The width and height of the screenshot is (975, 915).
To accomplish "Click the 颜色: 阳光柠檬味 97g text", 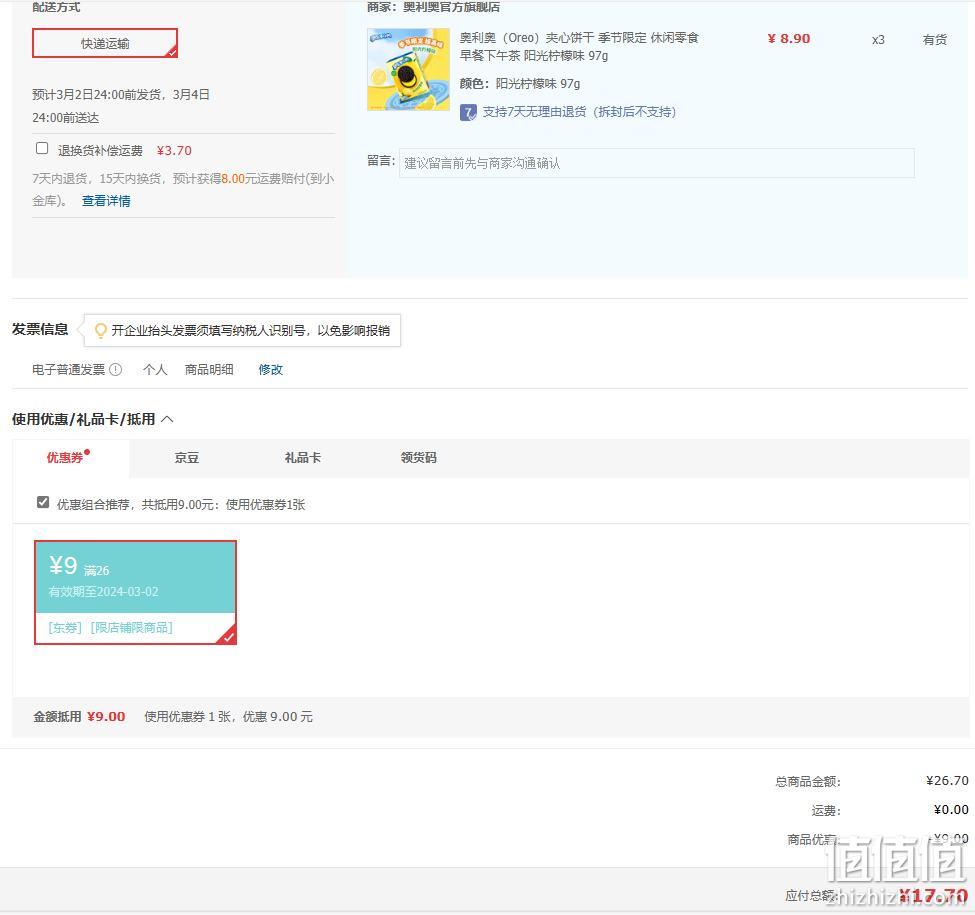I will [520, 84].
